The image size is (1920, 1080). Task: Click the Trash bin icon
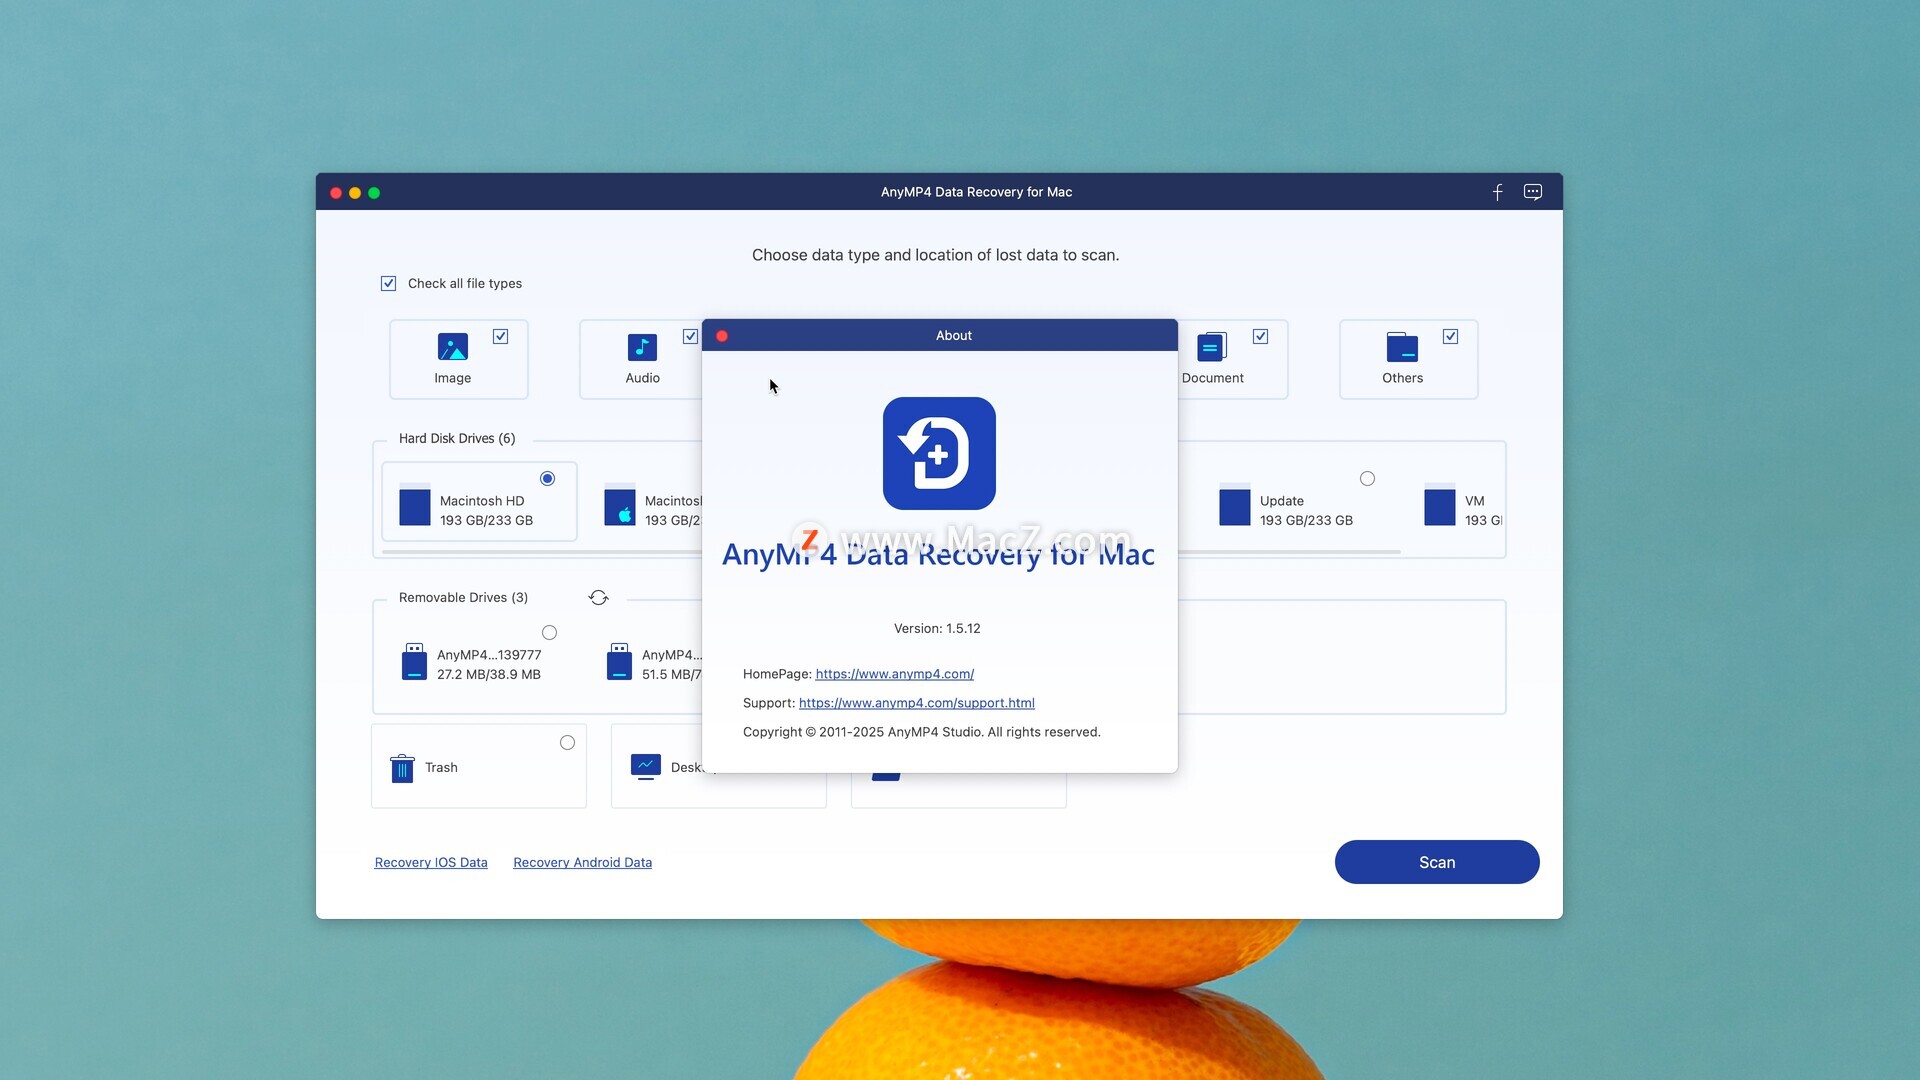[402, 767]
